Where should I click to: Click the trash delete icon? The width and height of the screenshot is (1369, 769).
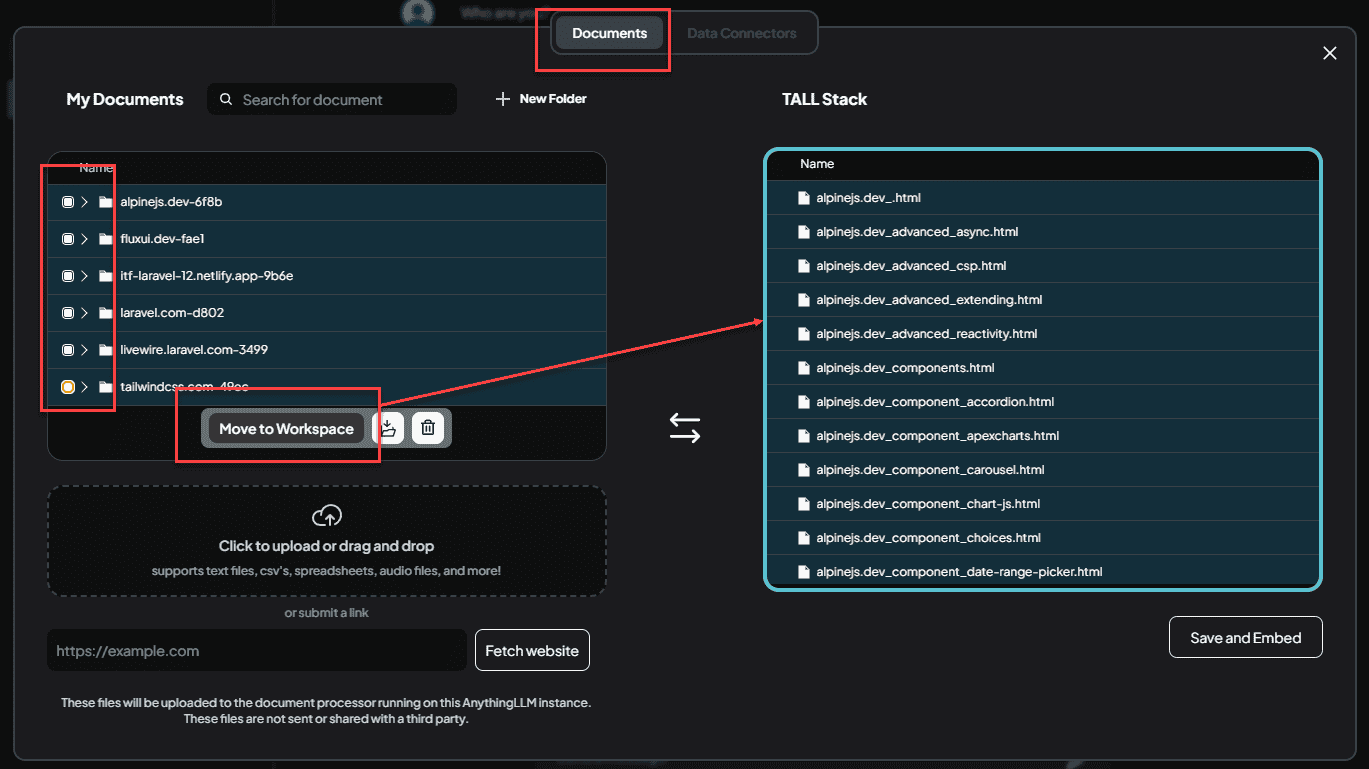(428, 428)
